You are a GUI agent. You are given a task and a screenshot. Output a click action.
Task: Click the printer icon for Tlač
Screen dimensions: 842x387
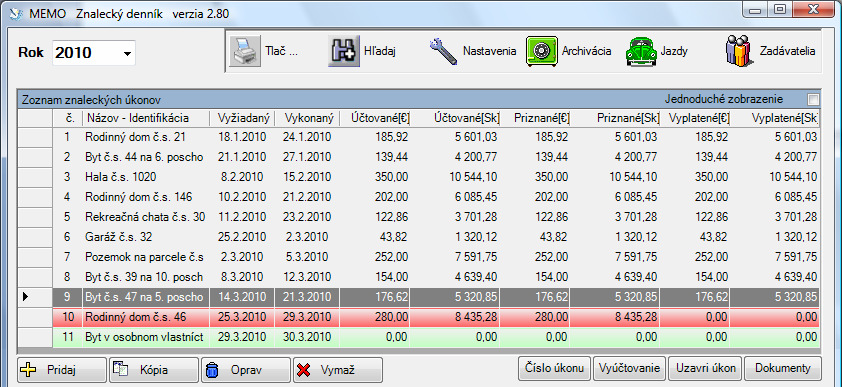coord(245,52)
